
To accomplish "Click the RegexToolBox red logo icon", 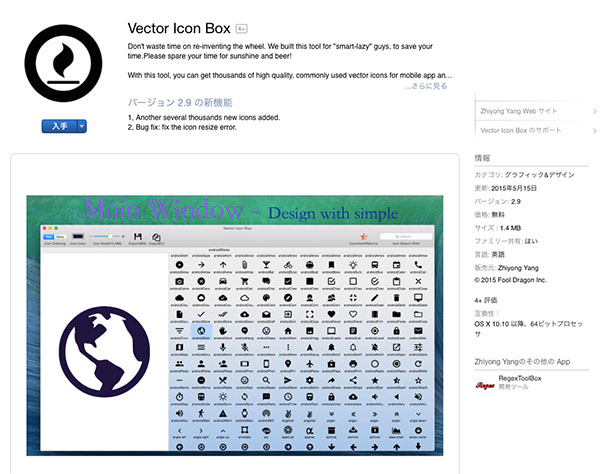I will tap(485, 385).
